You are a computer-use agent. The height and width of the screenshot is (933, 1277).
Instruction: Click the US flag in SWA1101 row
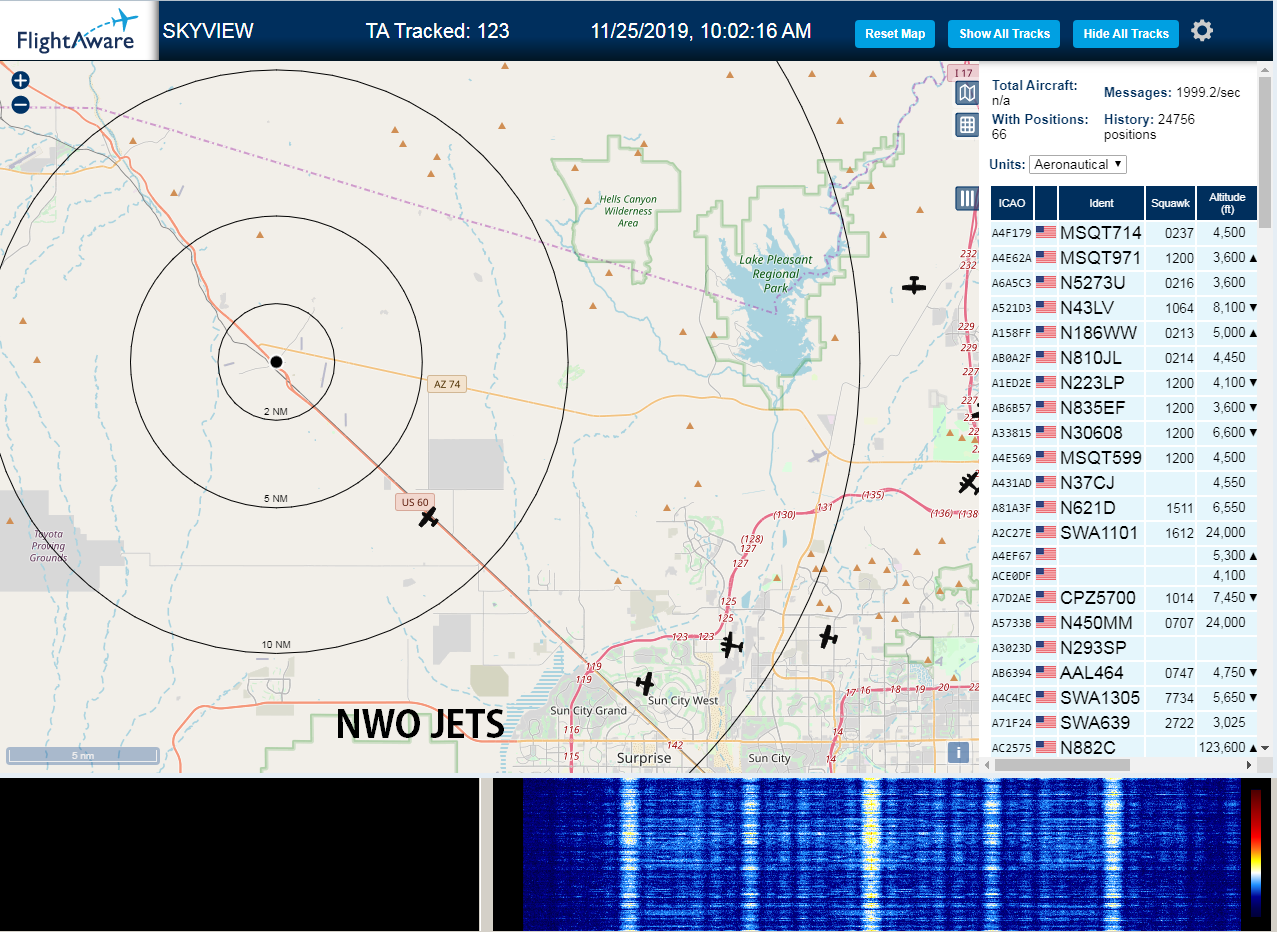click(1046, 532)
